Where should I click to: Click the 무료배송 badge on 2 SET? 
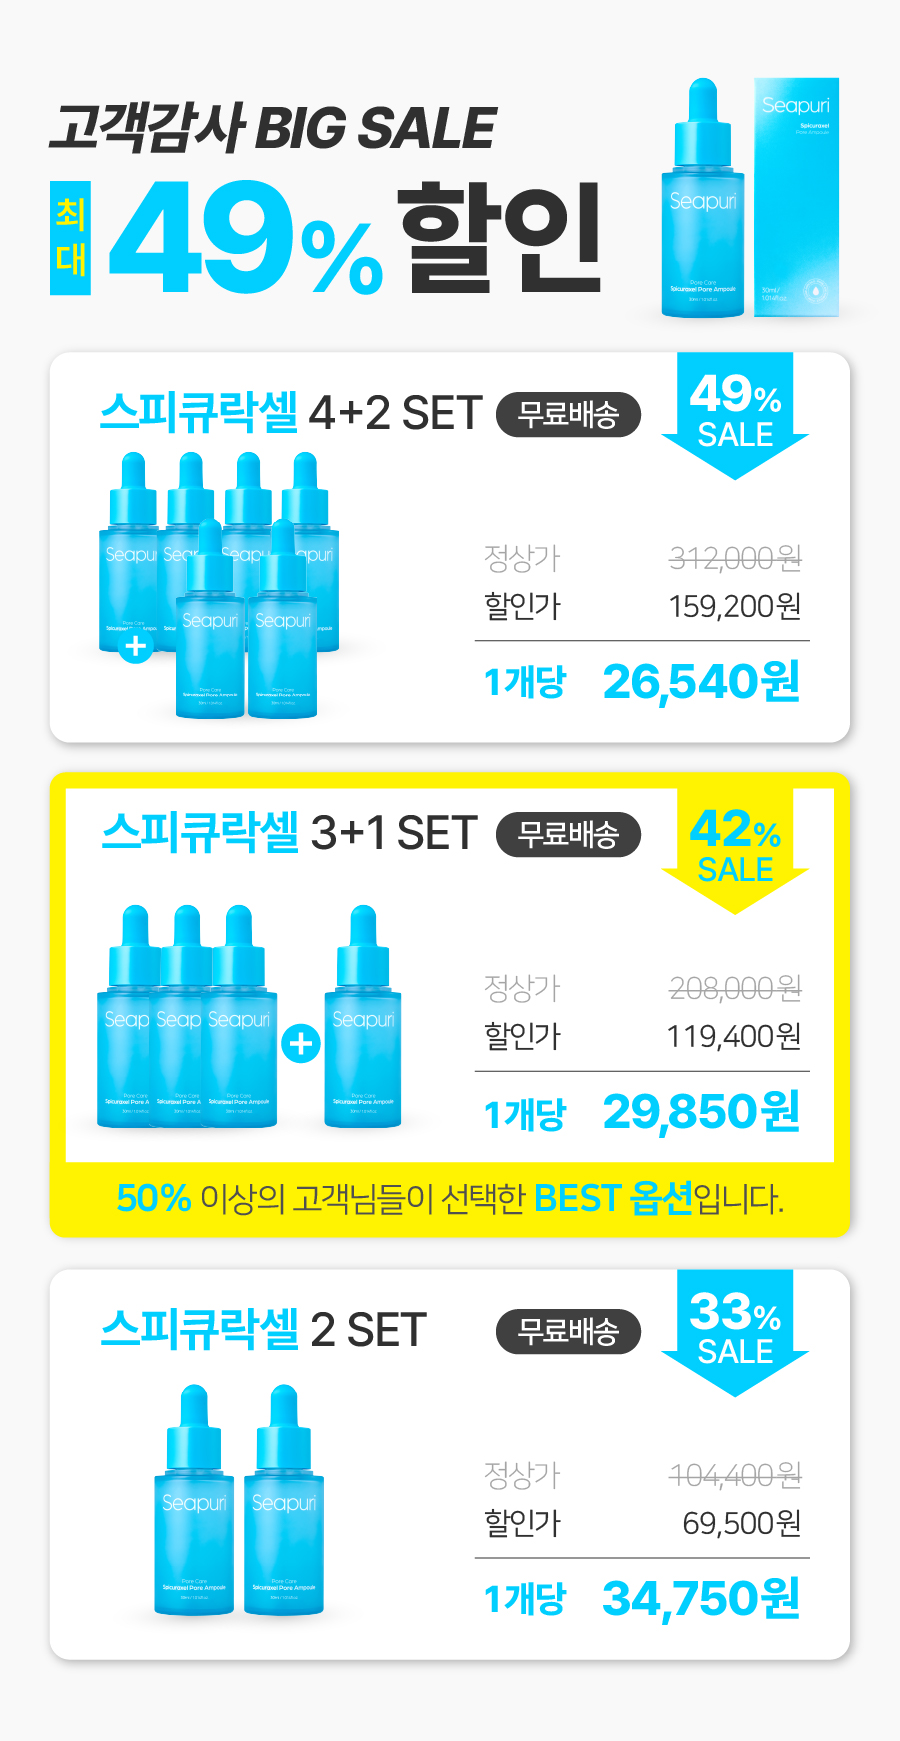568,1332
